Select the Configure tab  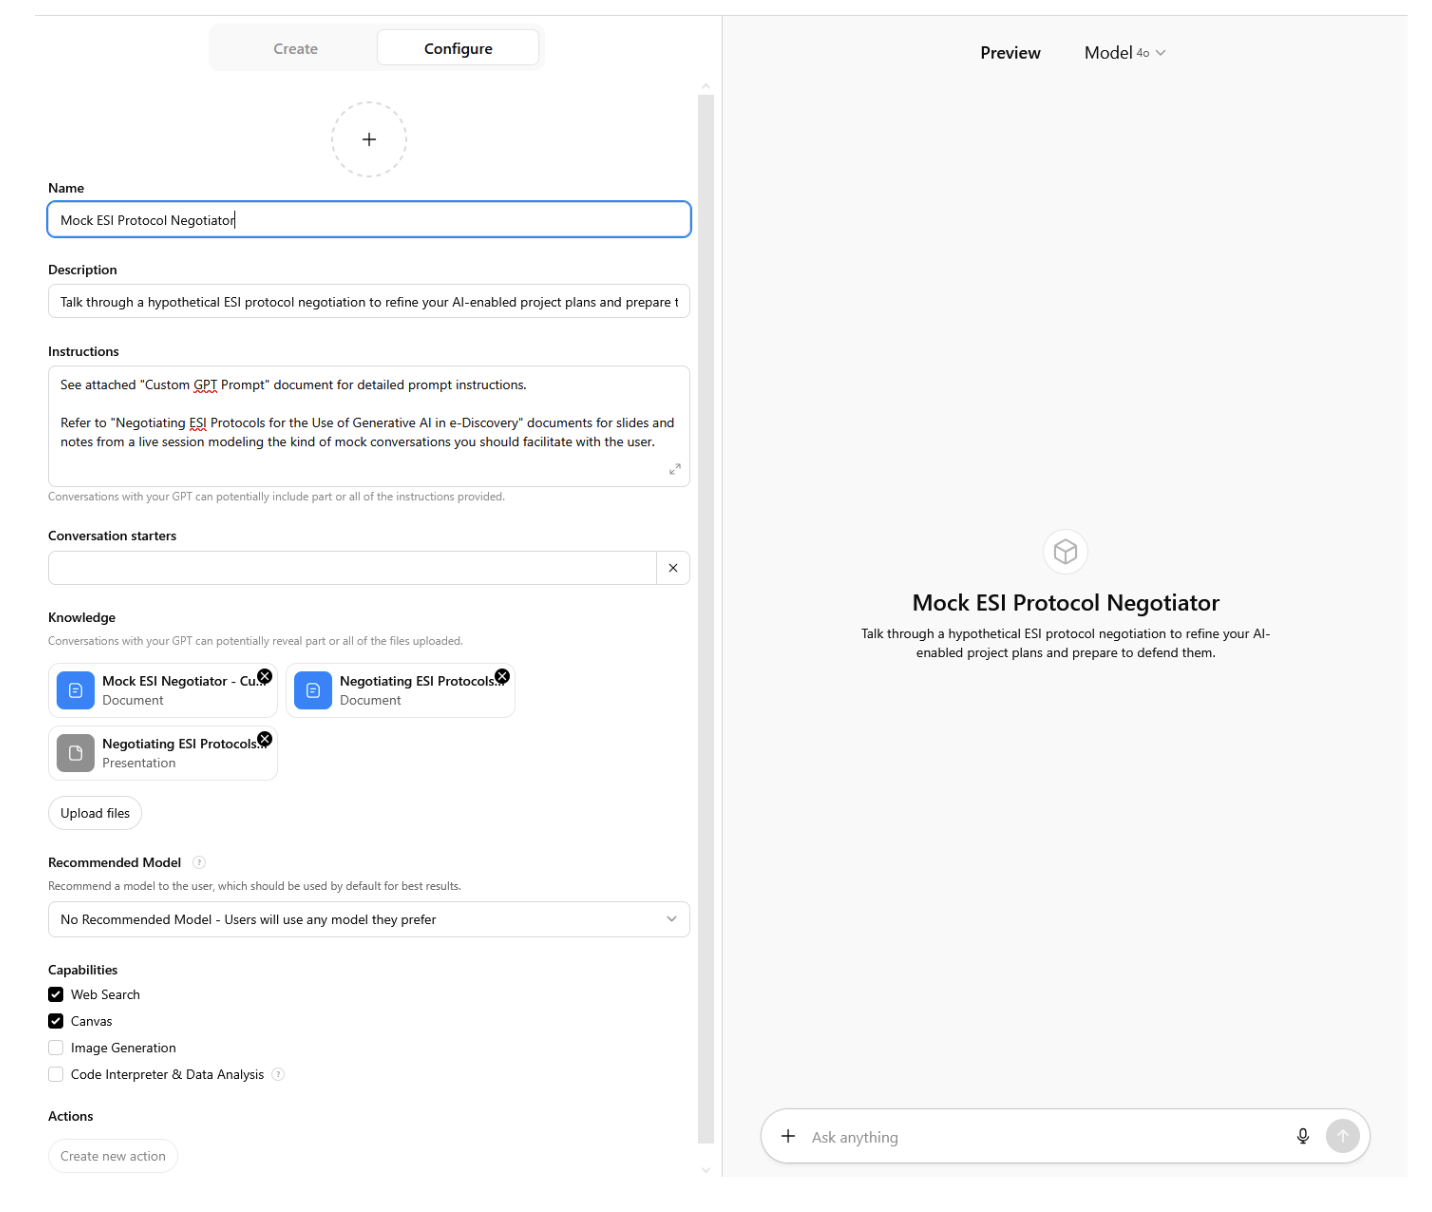click(458, 49)
